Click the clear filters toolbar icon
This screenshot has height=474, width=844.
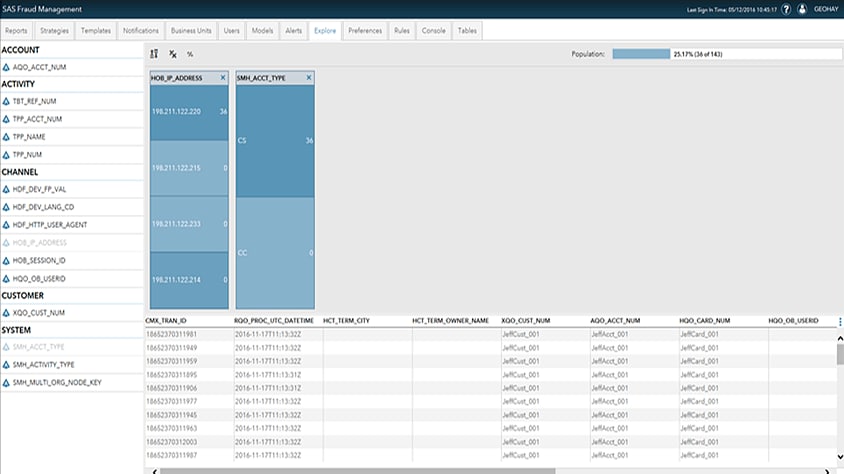[x=173, y=54]
